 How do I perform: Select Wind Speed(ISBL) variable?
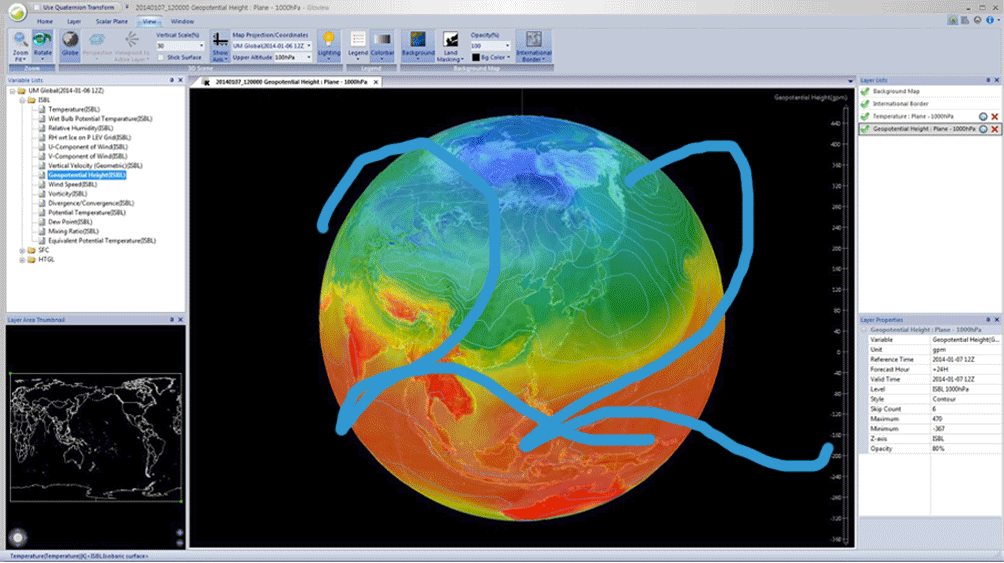coord(72,184)
